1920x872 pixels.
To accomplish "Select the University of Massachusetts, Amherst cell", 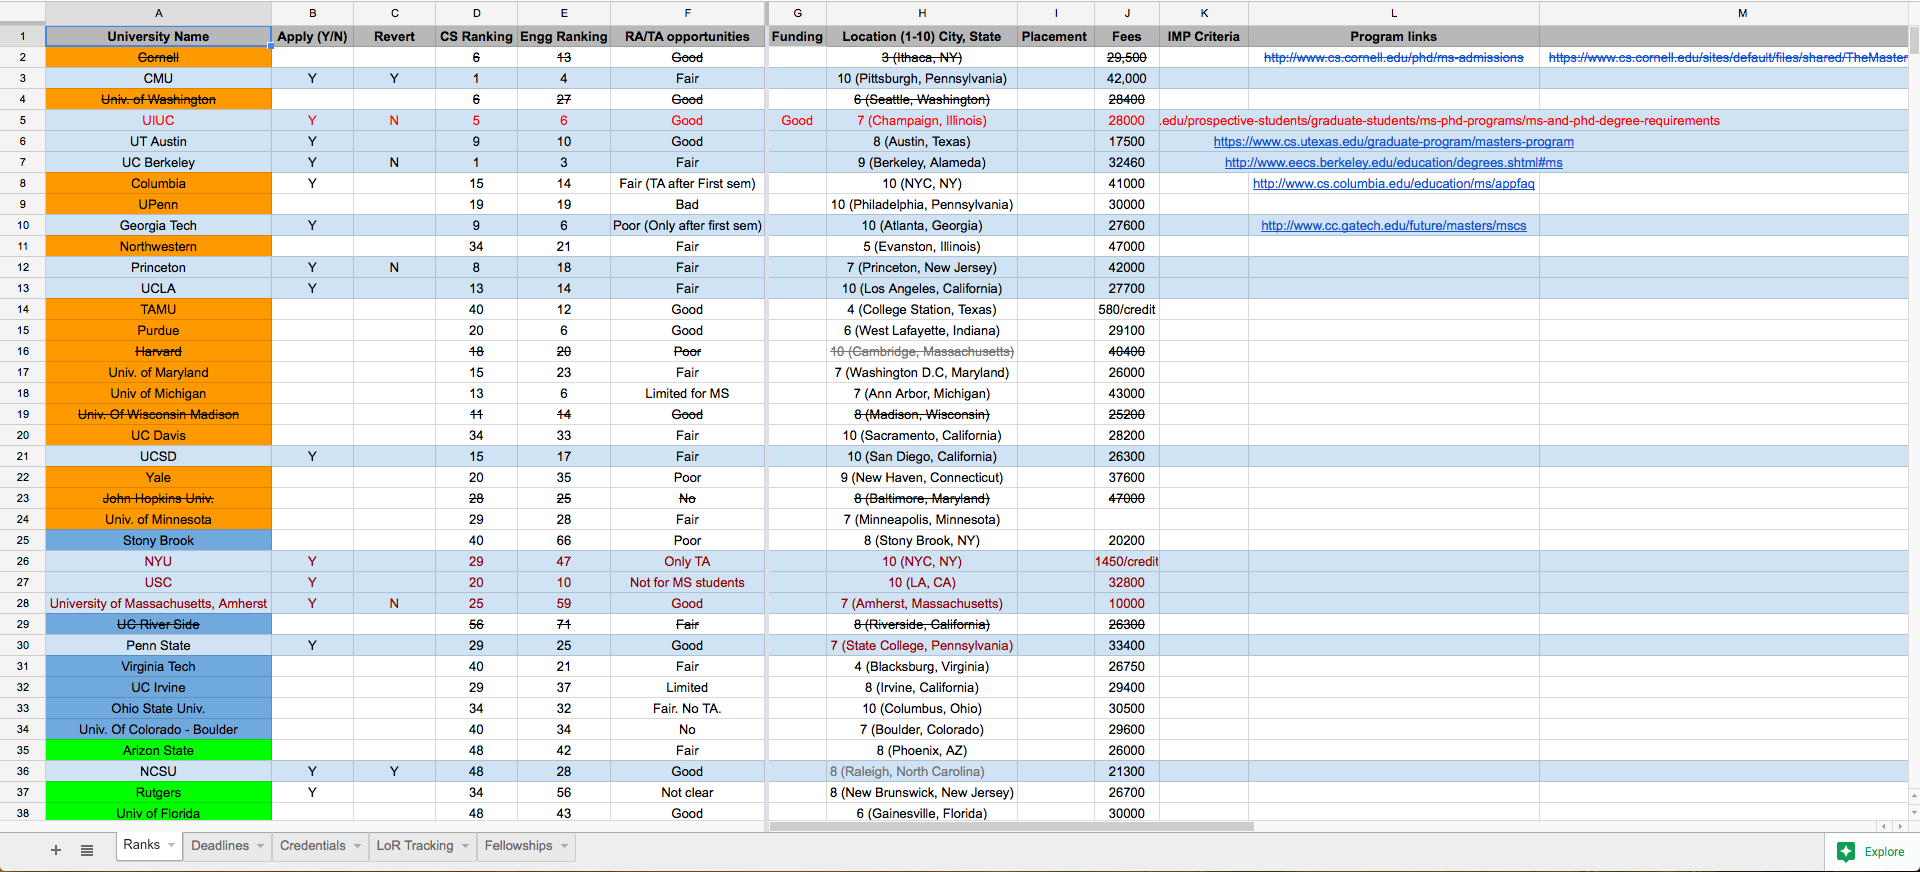I will coord(158,604).
